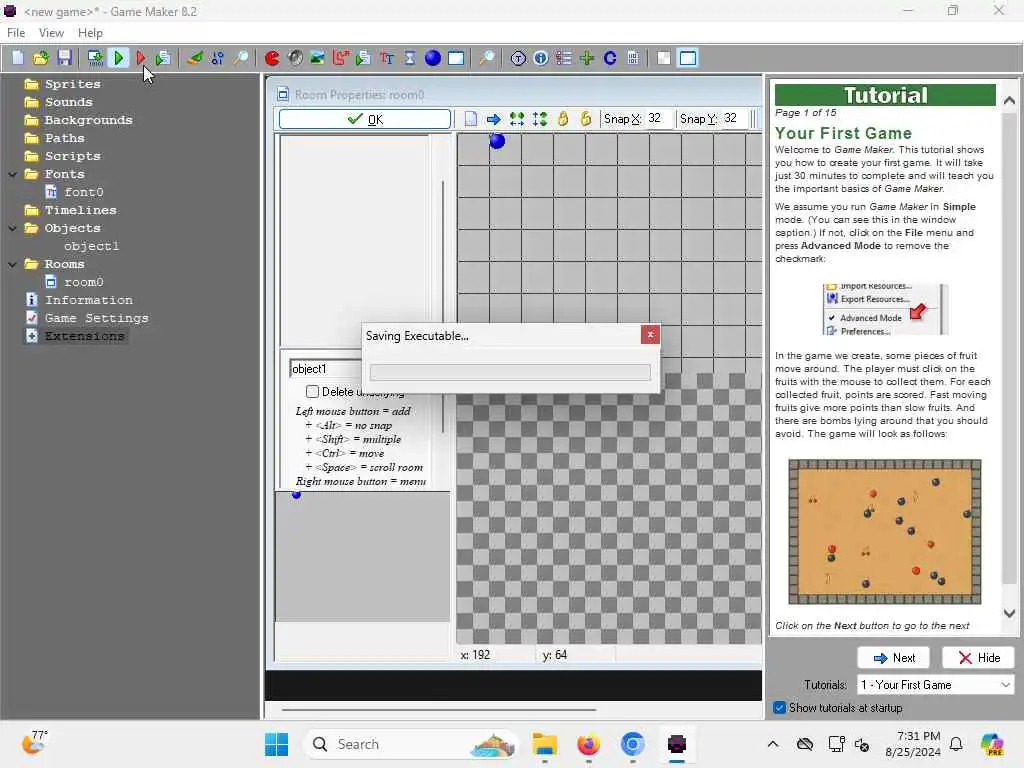The width and height of the screenshot is (1024, 768).
Task: Select room0 in resource tree
Action: [83, 282]
